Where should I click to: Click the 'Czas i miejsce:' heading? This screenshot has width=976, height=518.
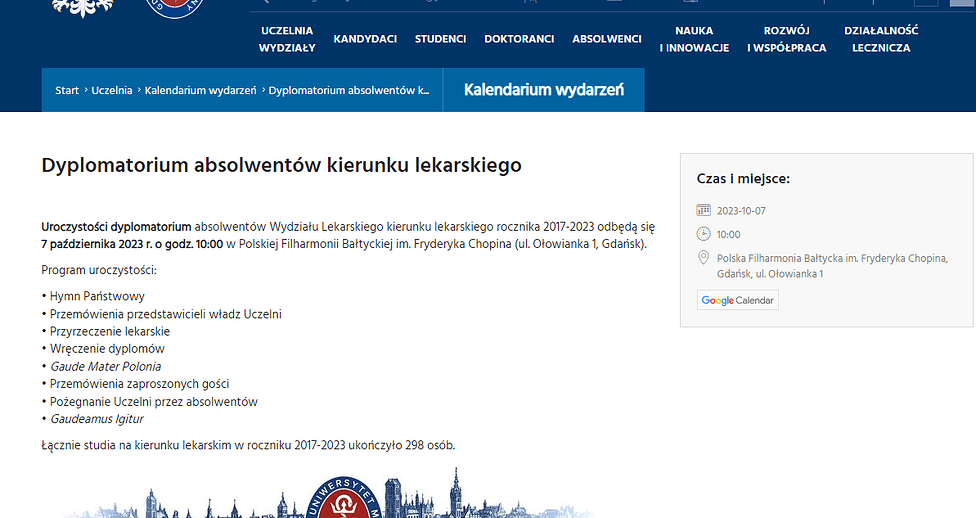(x=743, y=179)
